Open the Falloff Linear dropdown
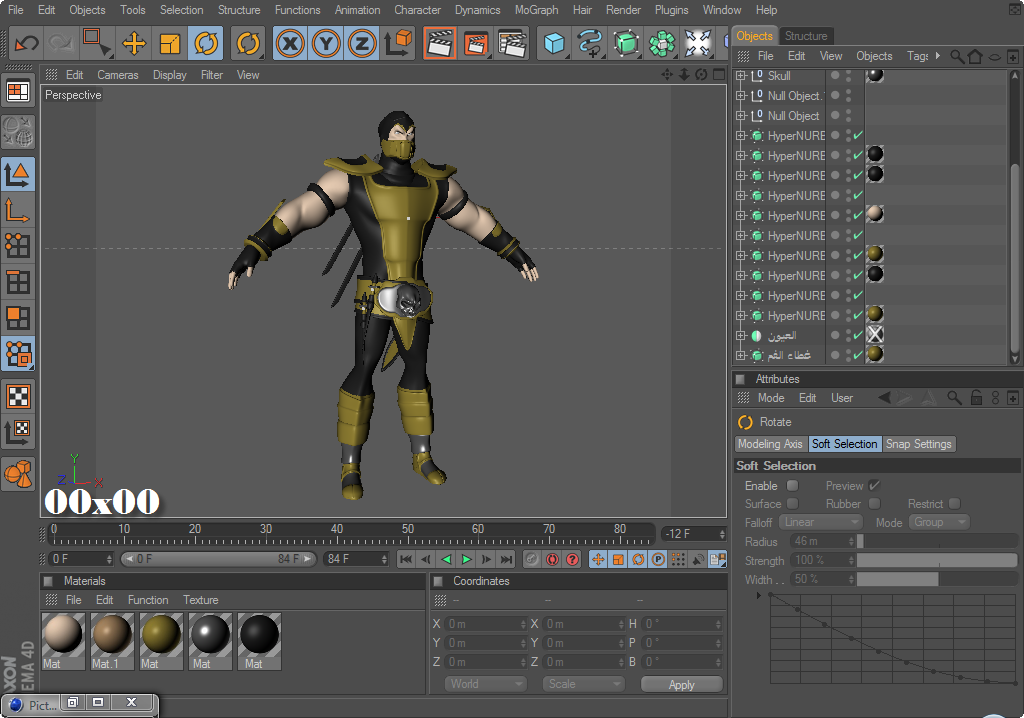 coord(821,522)
